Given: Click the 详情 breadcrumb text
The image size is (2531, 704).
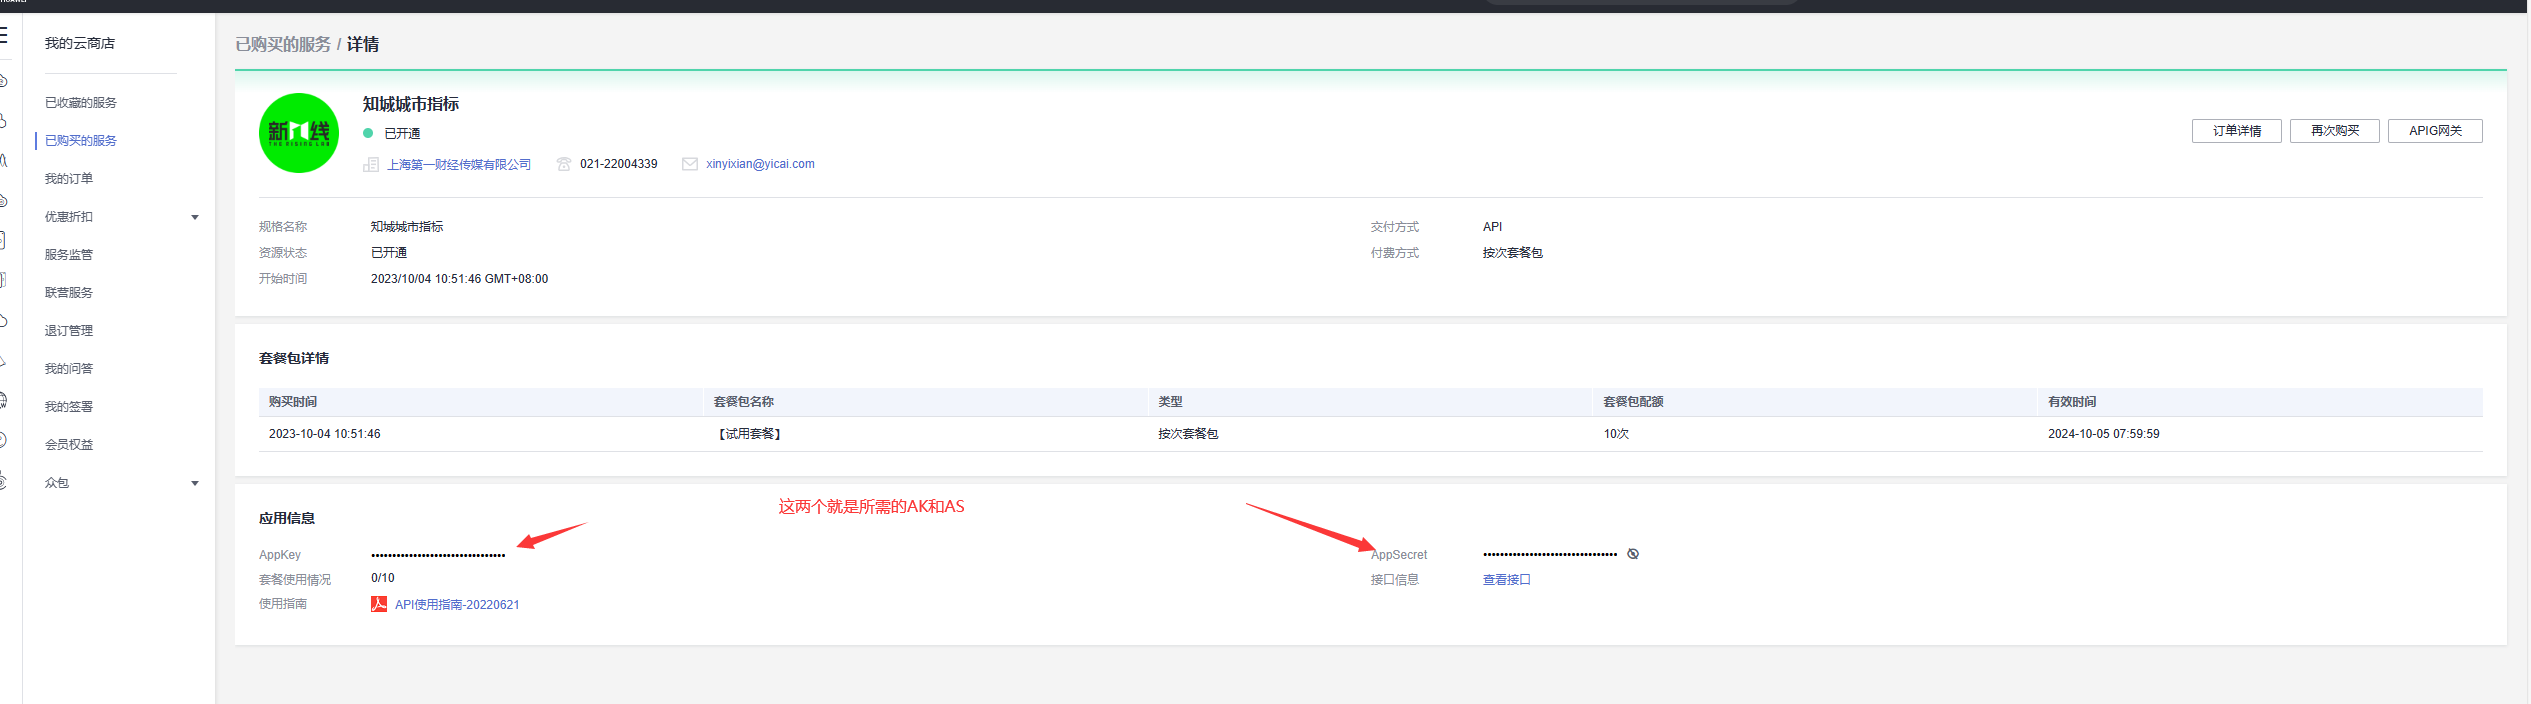Looking at the screenshot, I should 363,45.
